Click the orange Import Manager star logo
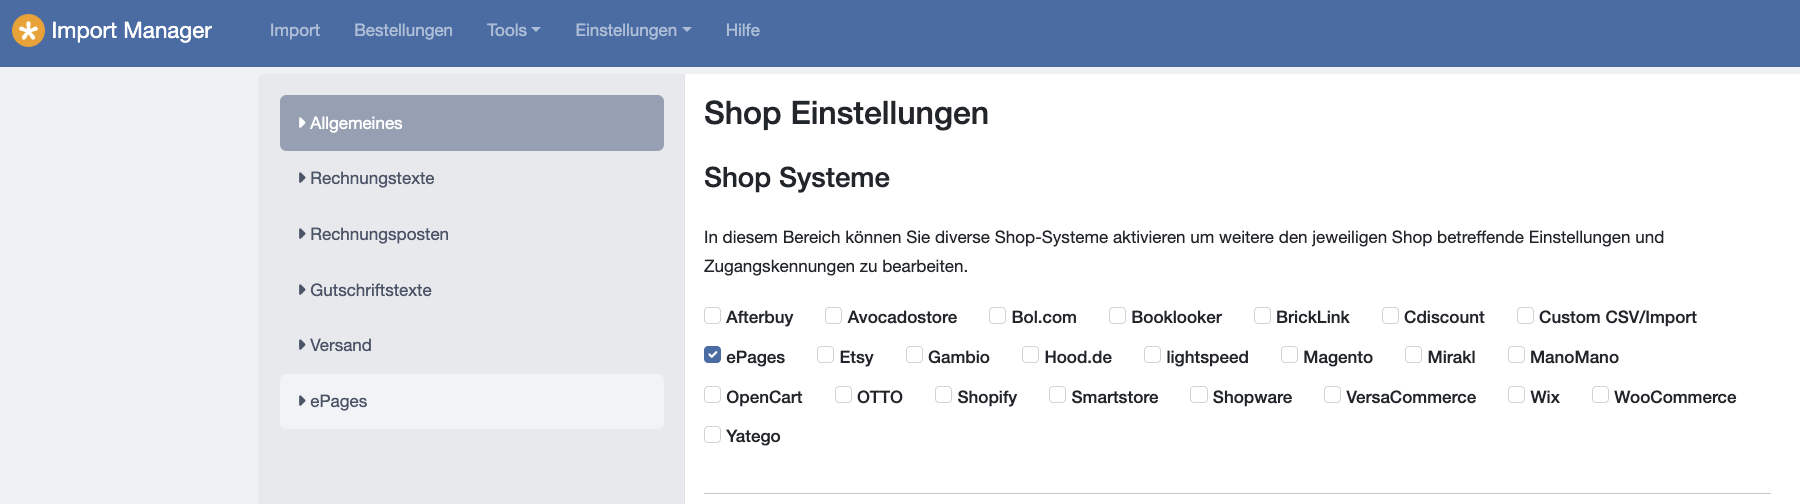1800x504 pixels. coord(28,31)
